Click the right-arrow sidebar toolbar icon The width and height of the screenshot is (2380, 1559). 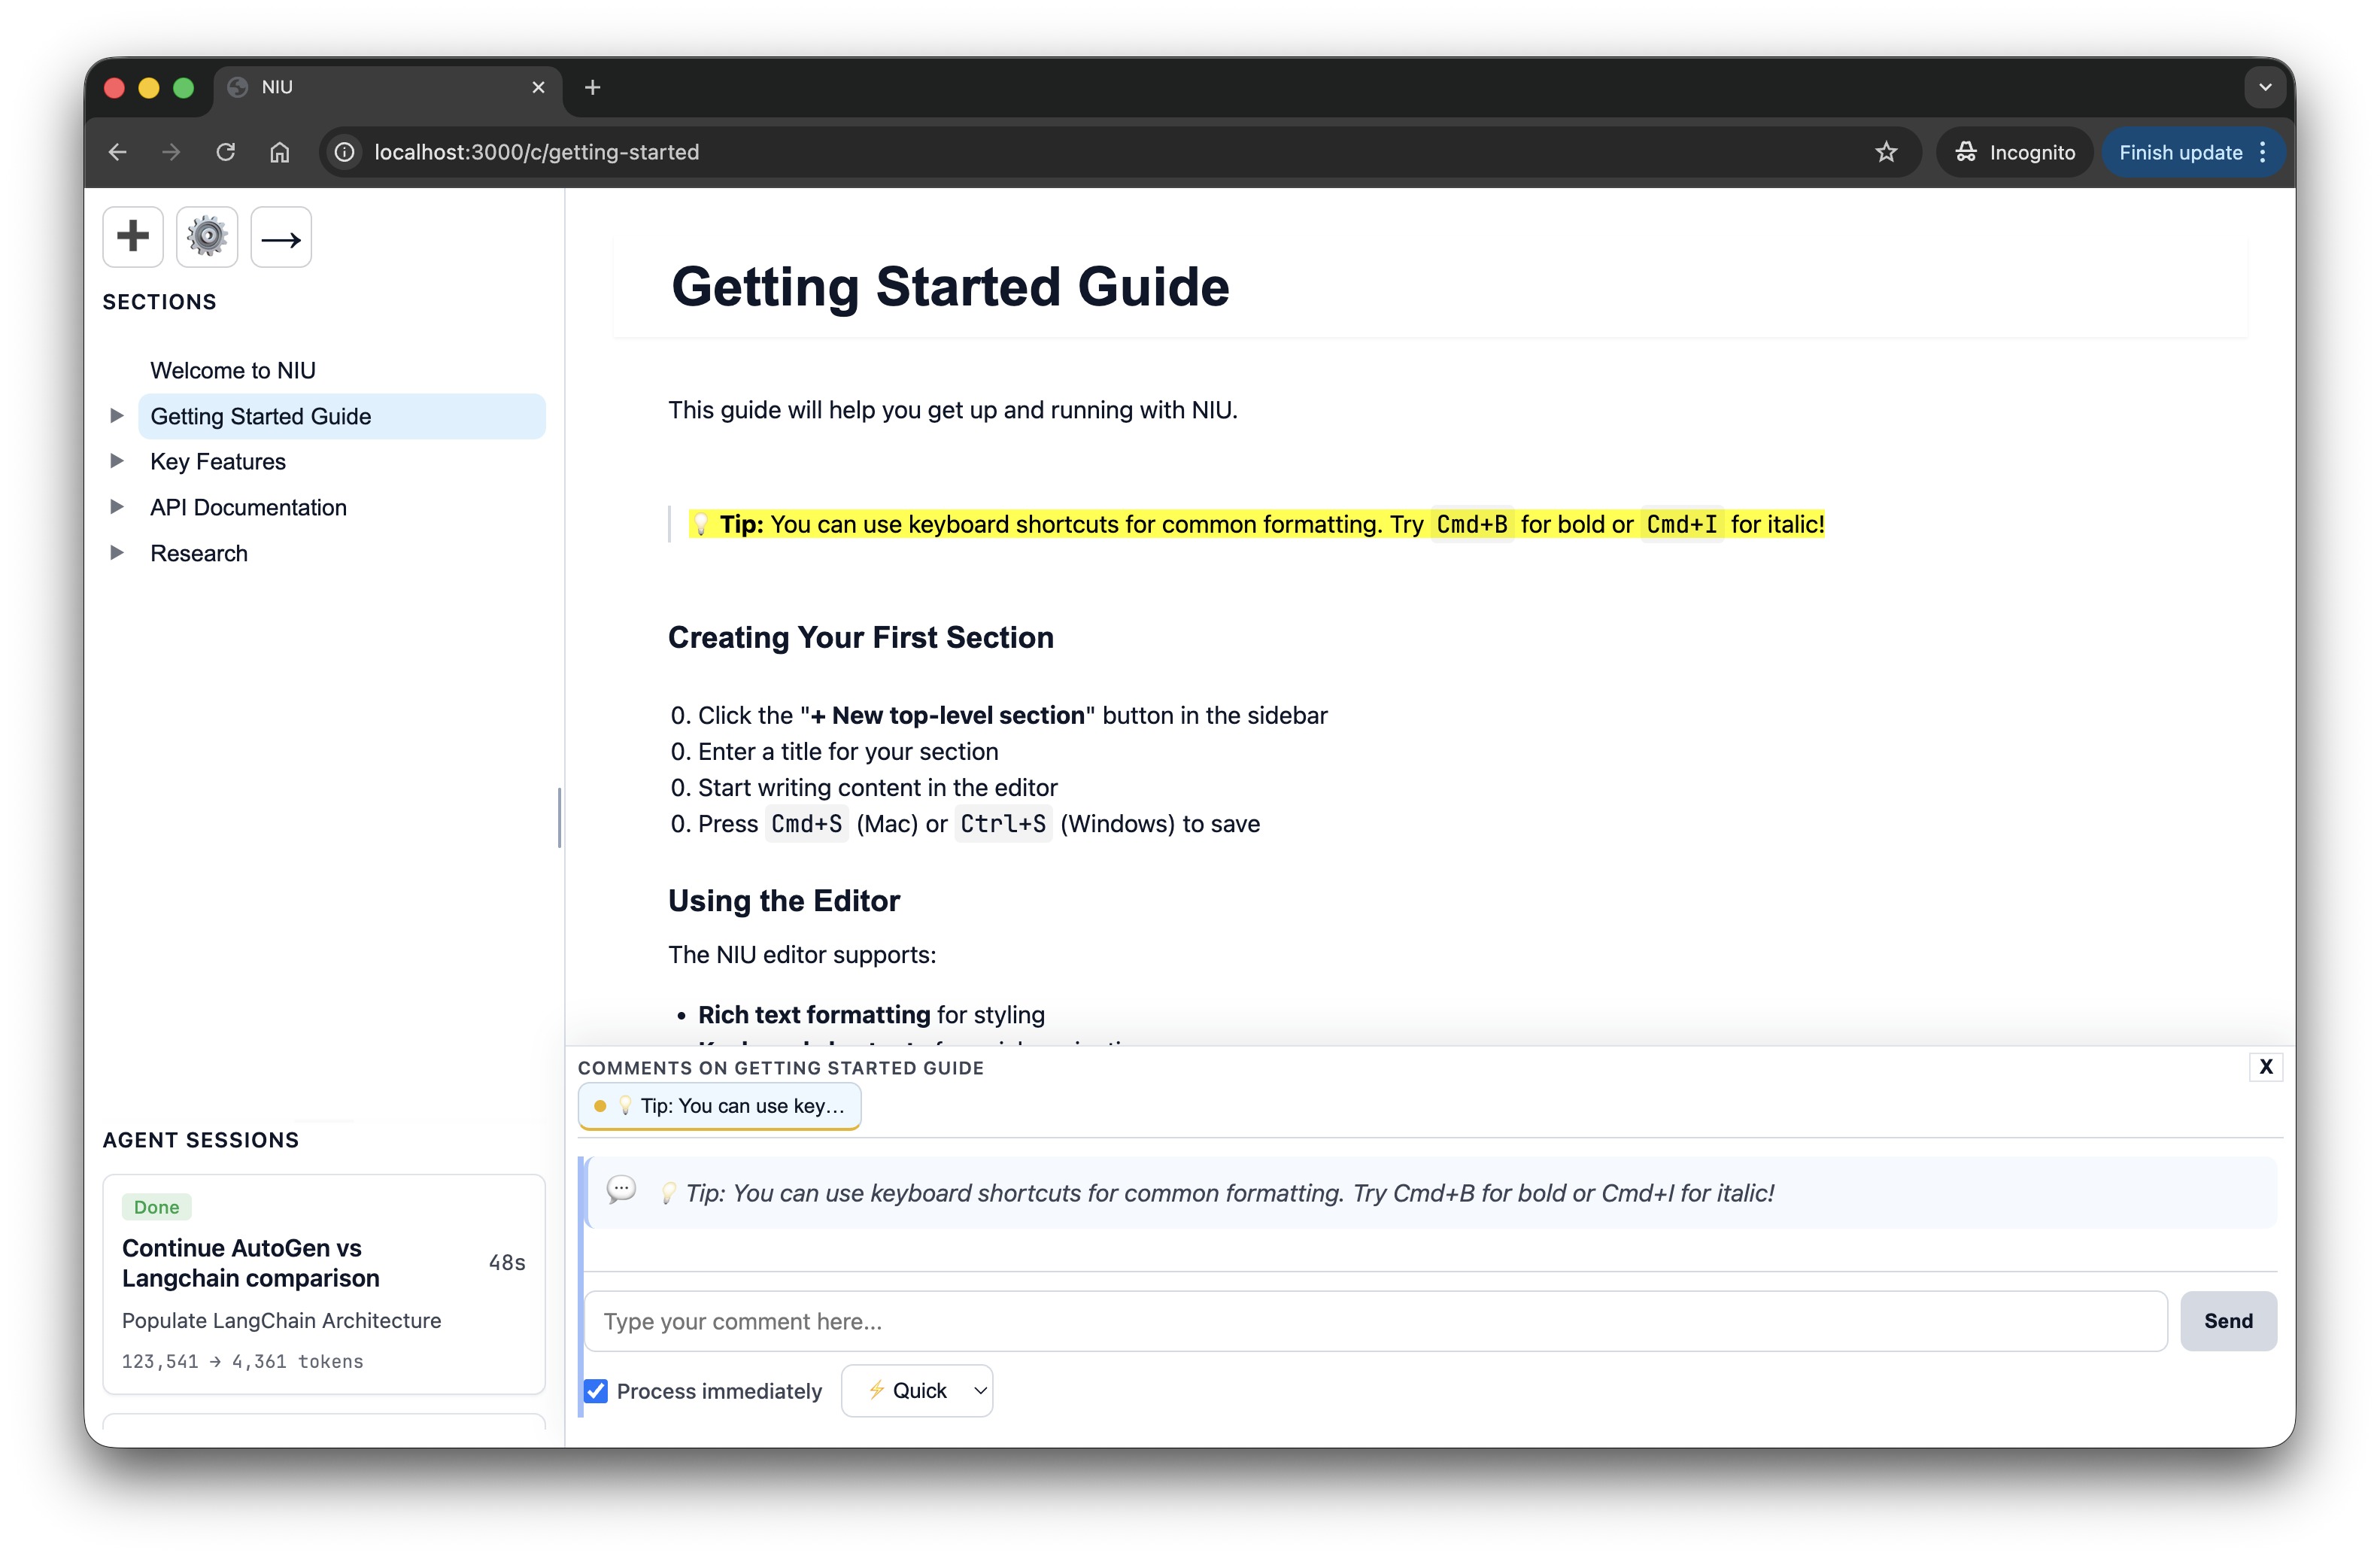pyautogui.click(x=281, y=237)
